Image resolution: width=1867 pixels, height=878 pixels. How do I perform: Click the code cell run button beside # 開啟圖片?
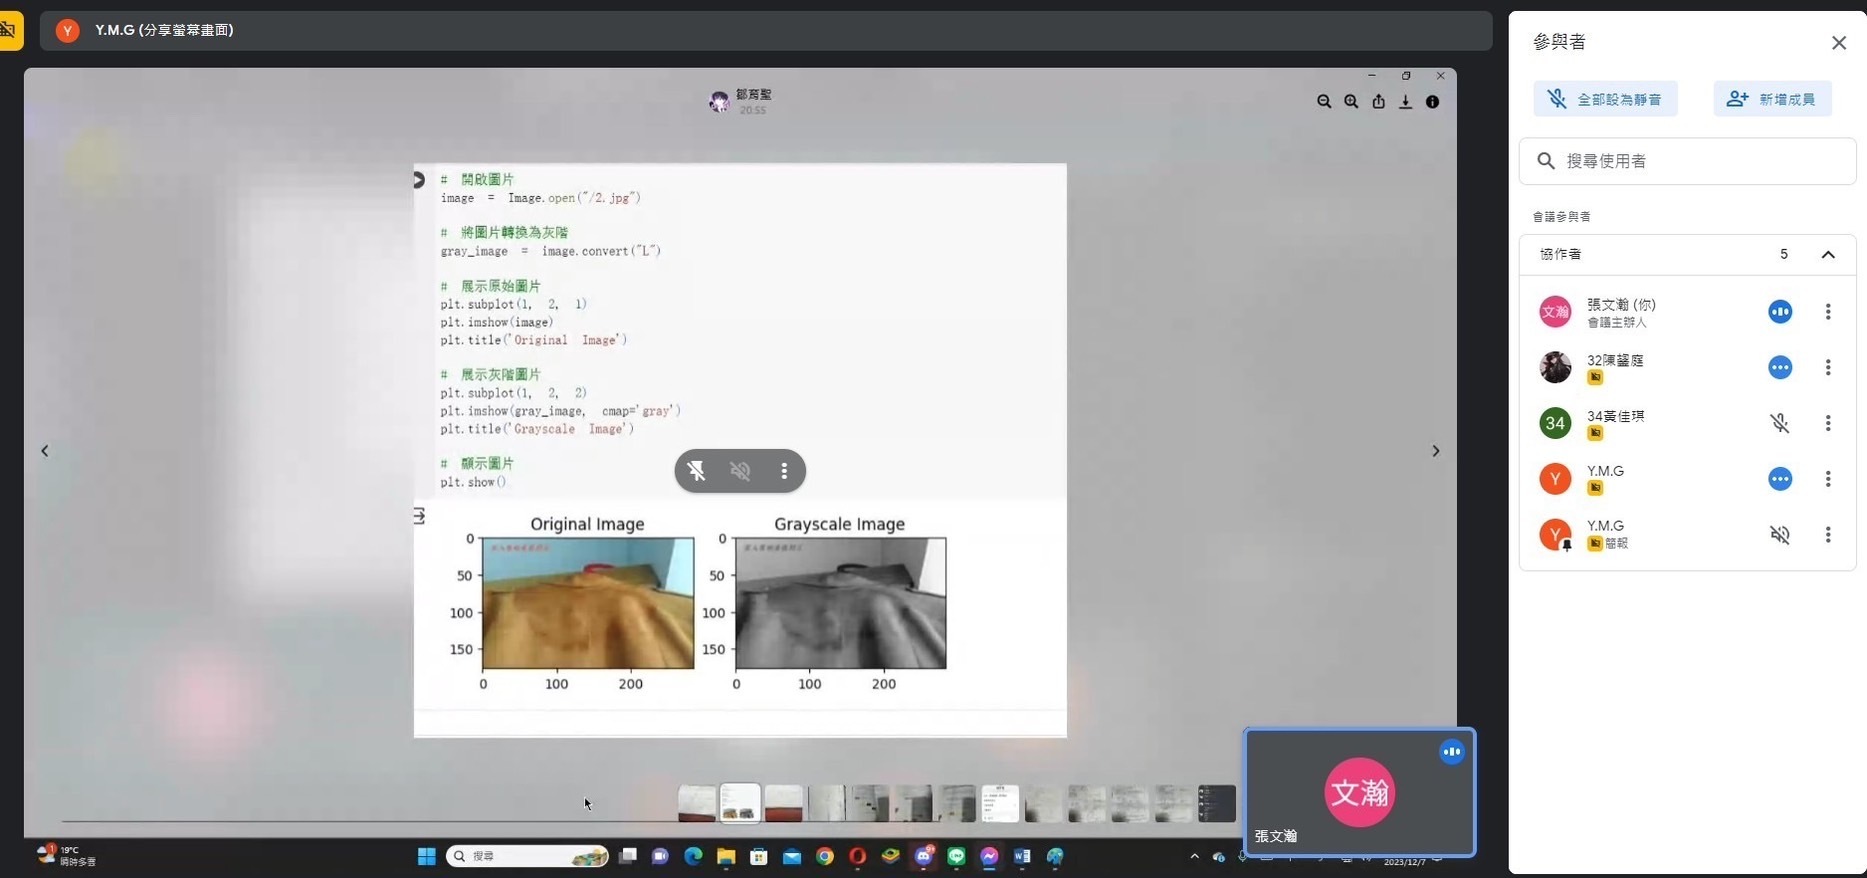tap(419, 180)
